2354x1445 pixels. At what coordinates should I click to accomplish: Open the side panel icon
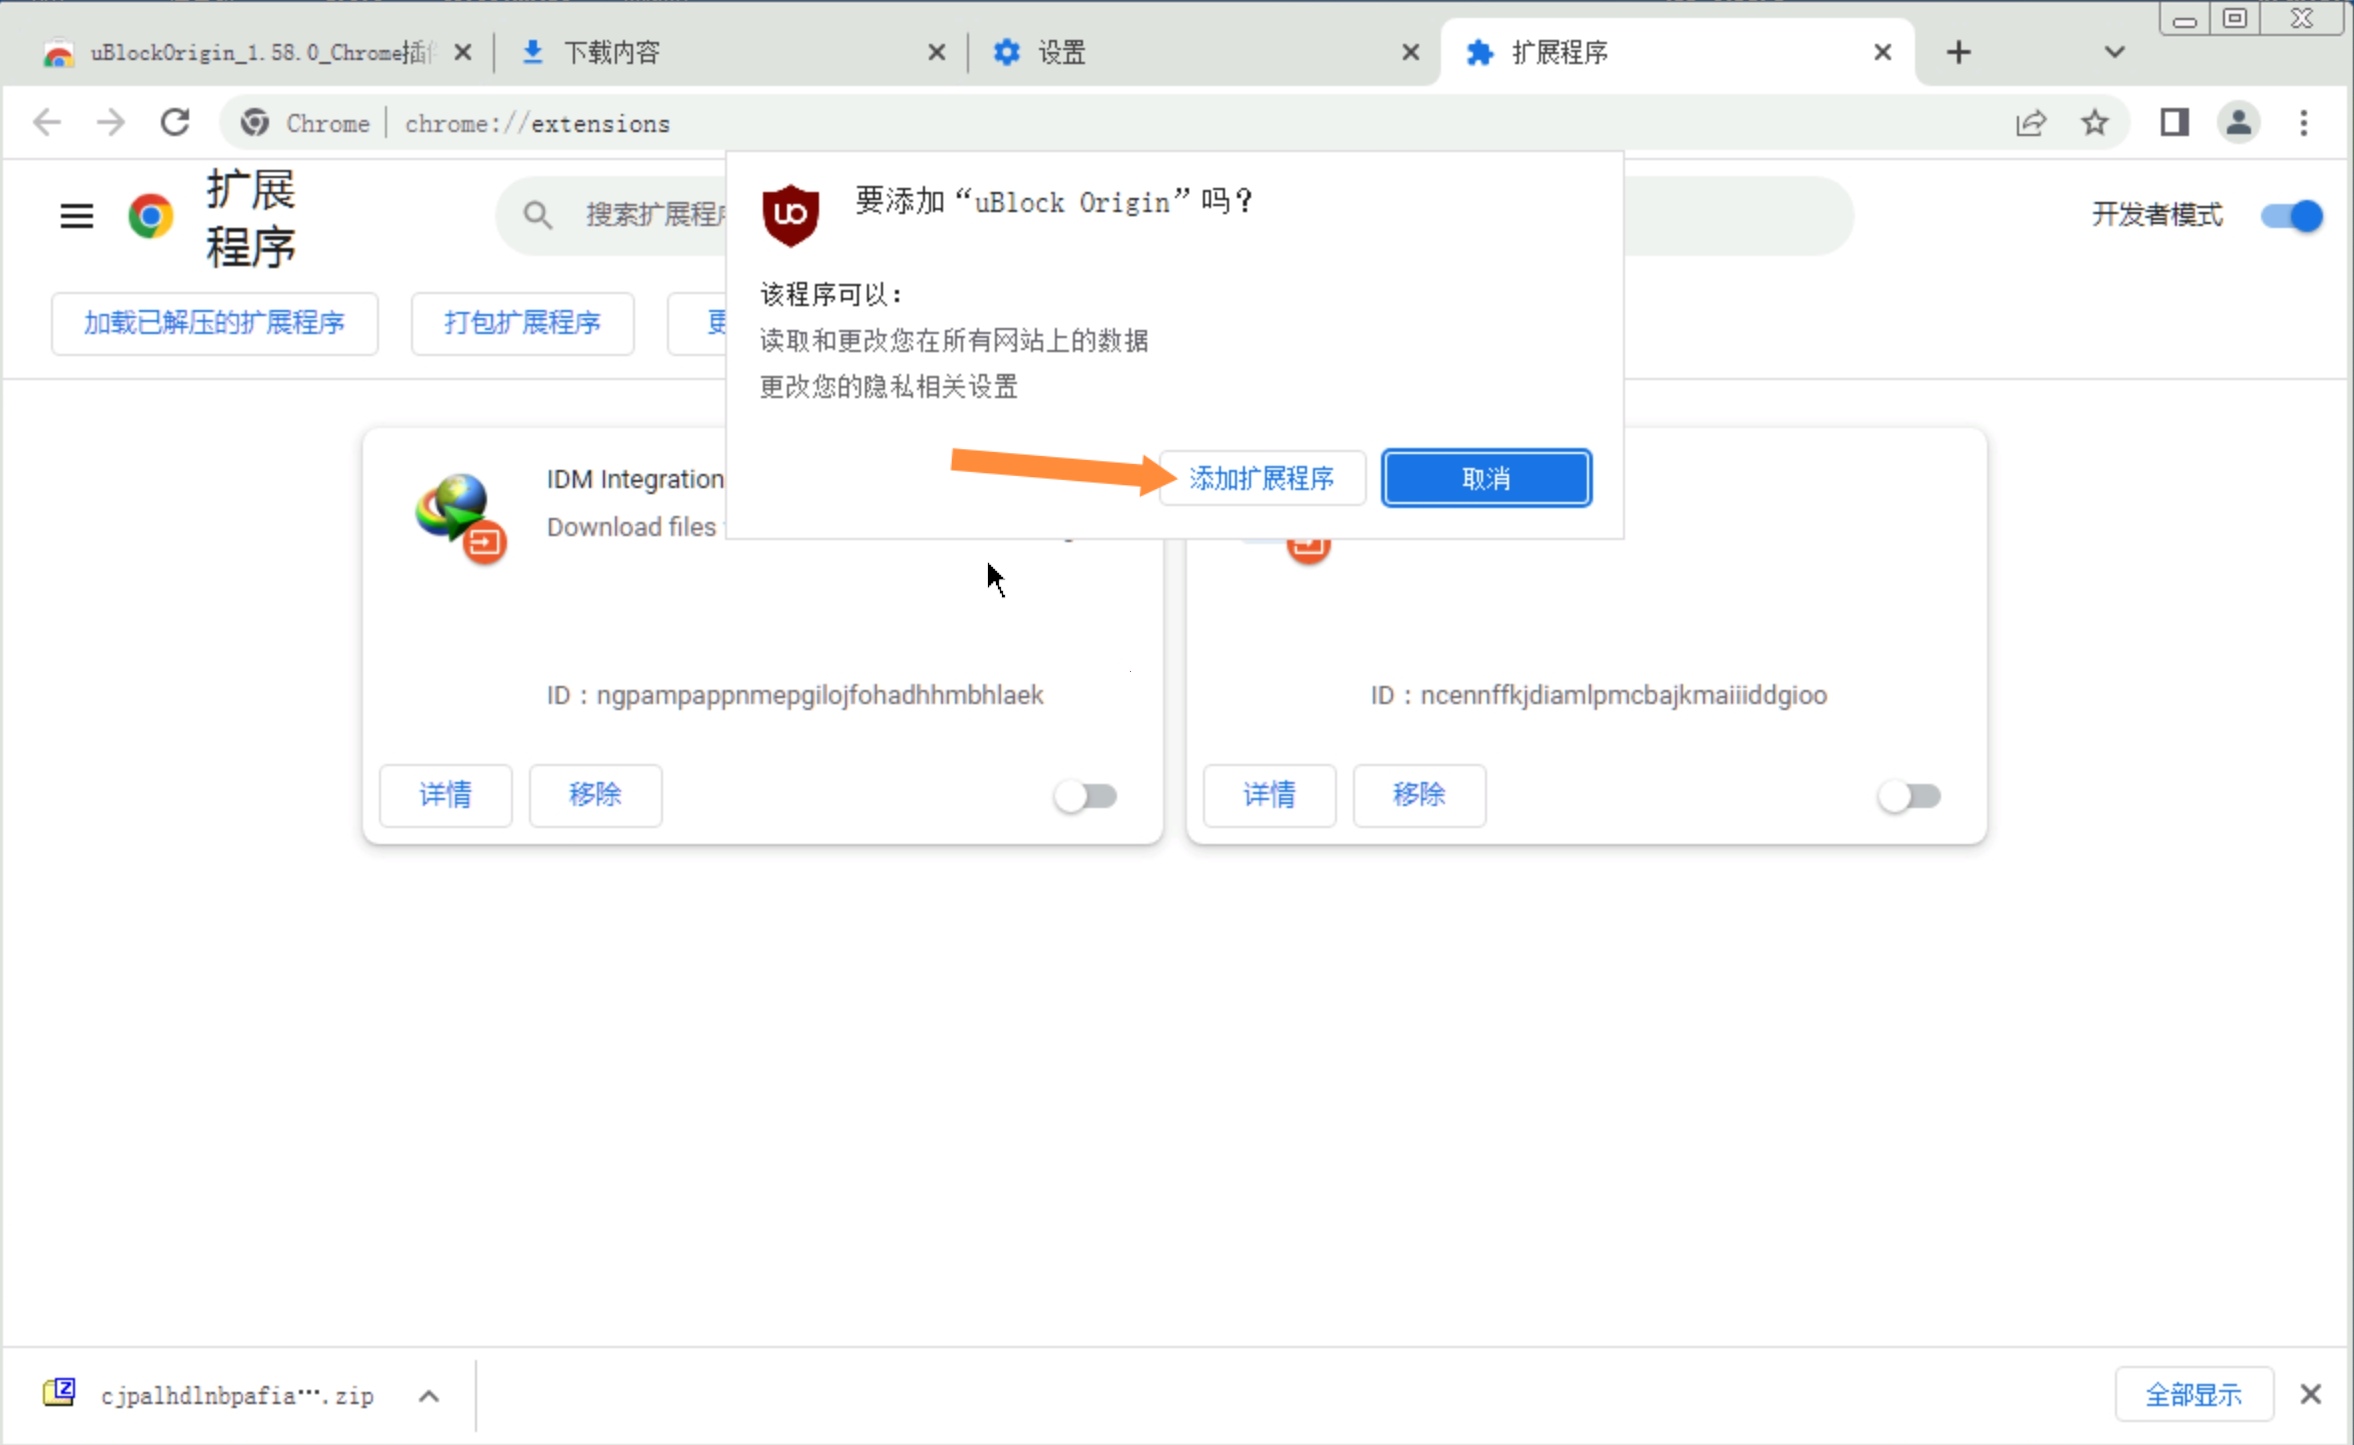(x=2174, y=123)
